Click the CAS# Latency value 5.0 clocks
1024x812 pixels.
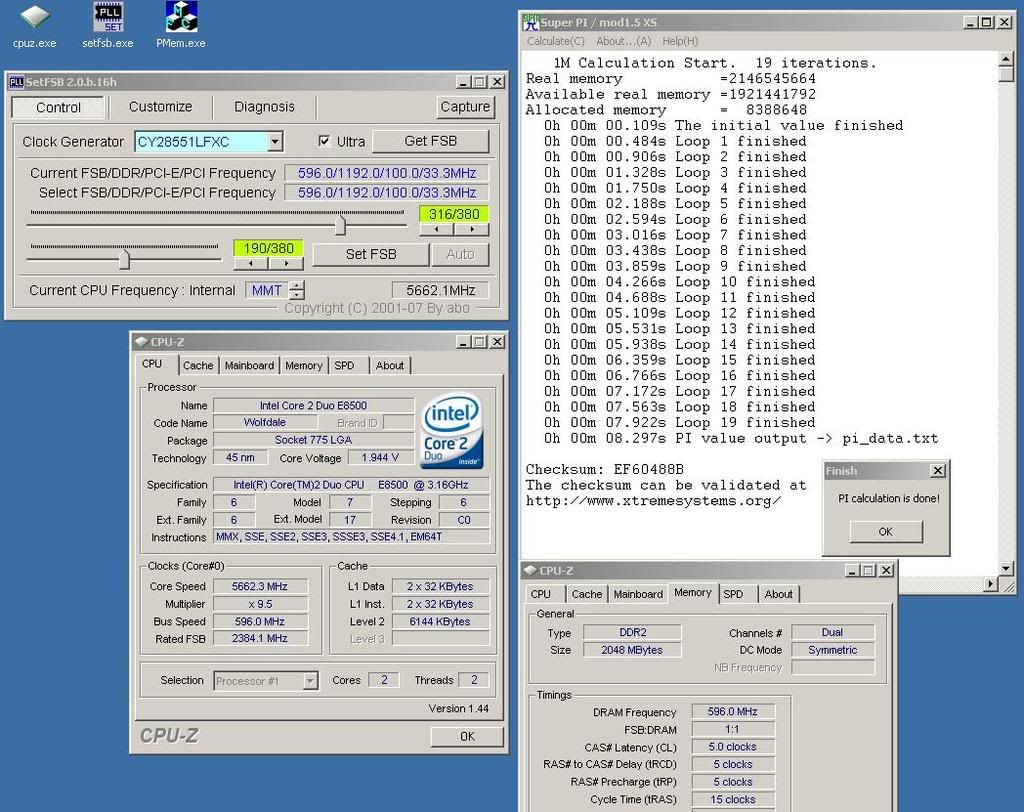(x=733, y=747)
